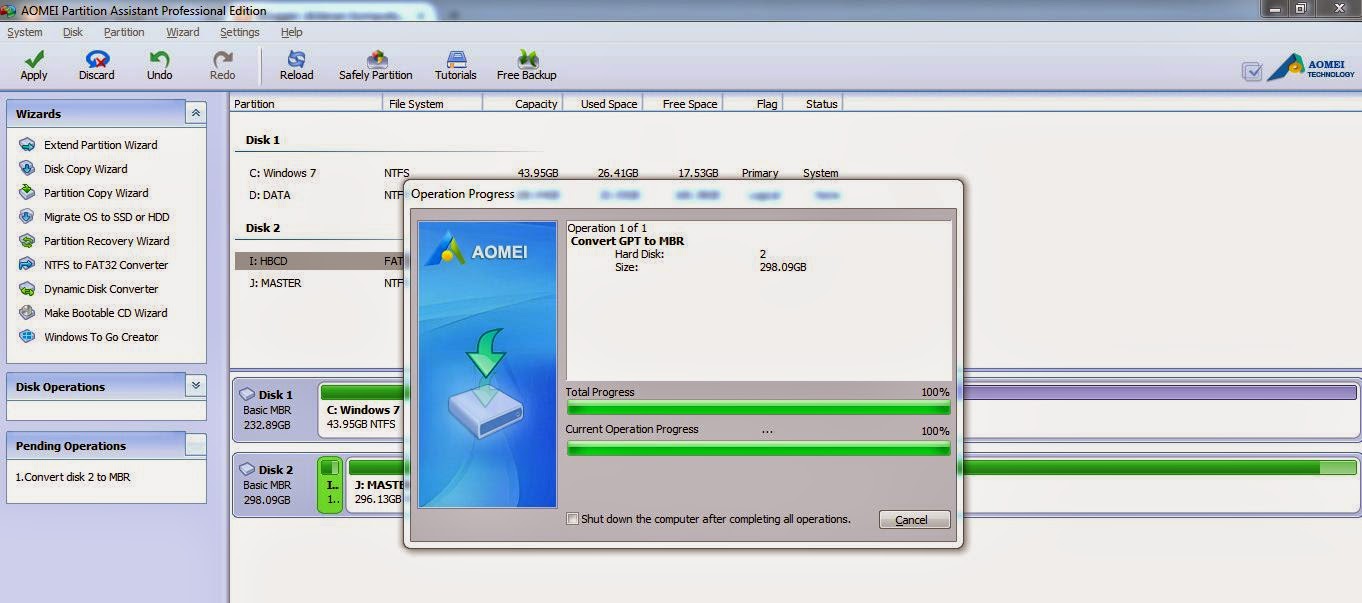
Task: Click the Discard toolbar icon
Action: tap(97, 59)
